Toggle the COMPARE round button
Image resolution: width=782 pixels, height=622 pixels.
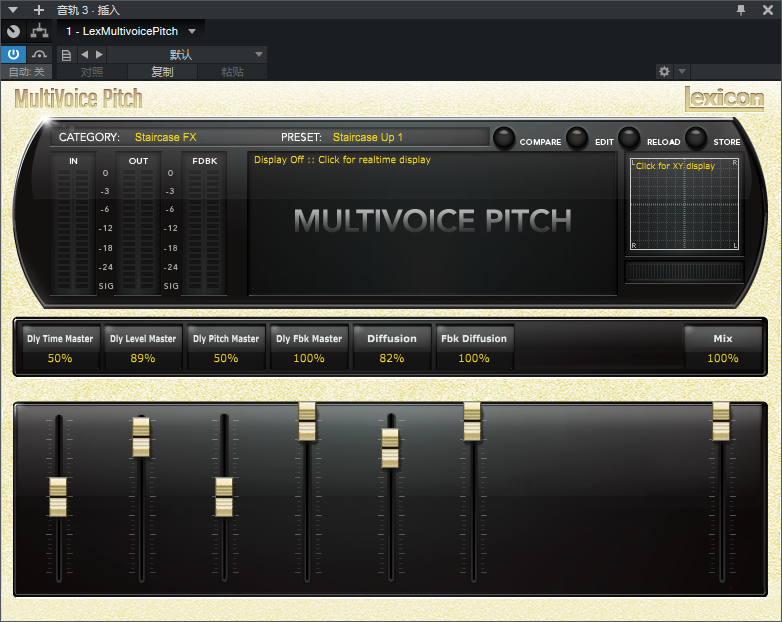(504, 138)
